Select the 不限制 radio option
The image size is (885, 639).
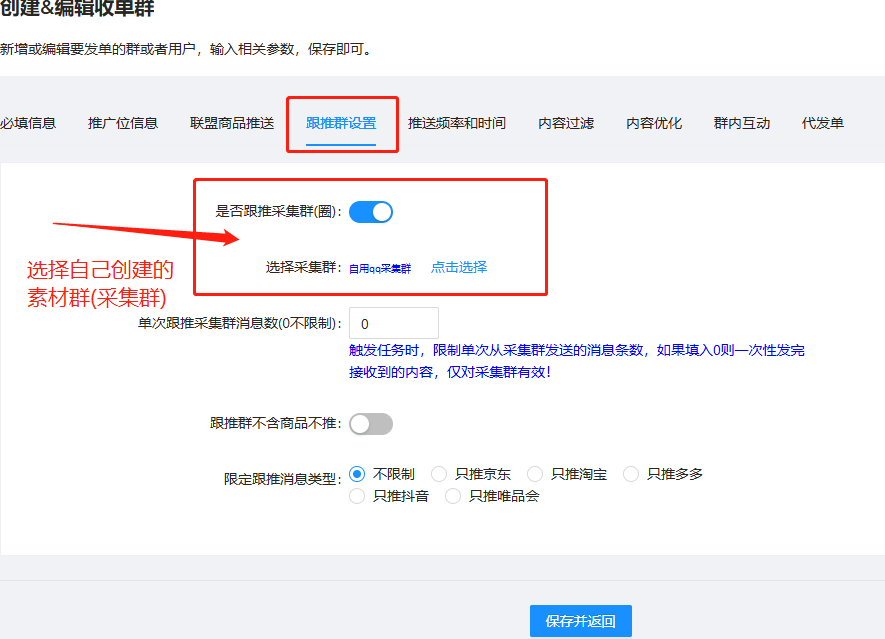[357, 474]
